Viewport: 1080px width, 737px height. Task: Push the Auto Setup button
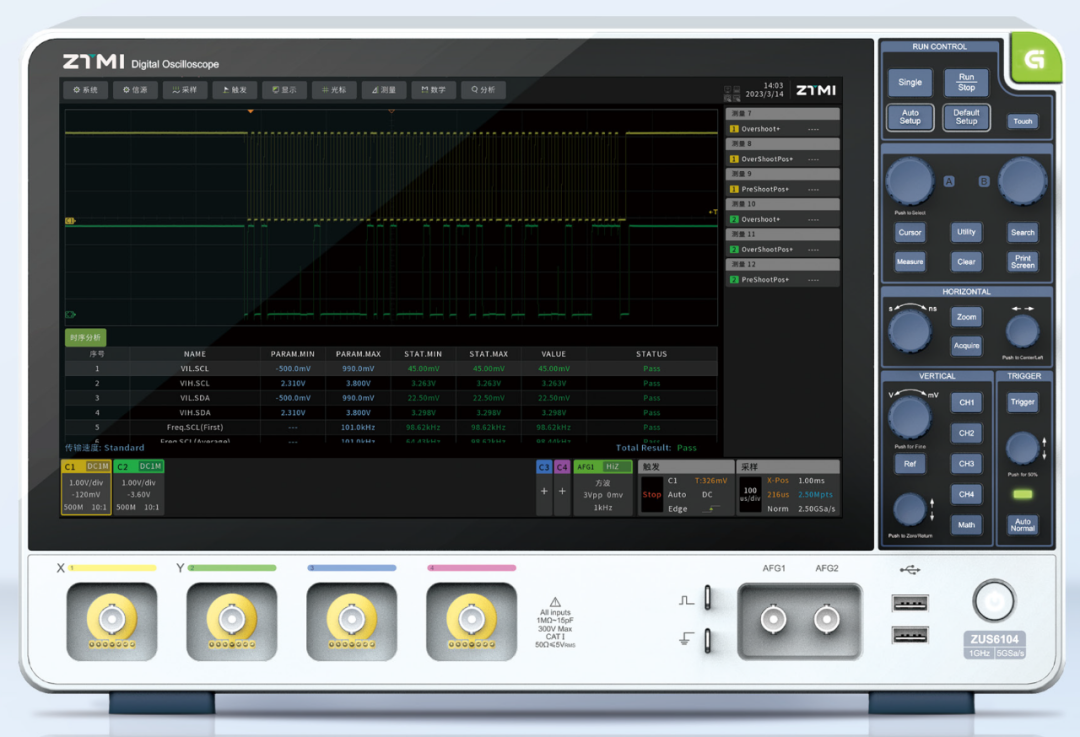tap(909, 117)
